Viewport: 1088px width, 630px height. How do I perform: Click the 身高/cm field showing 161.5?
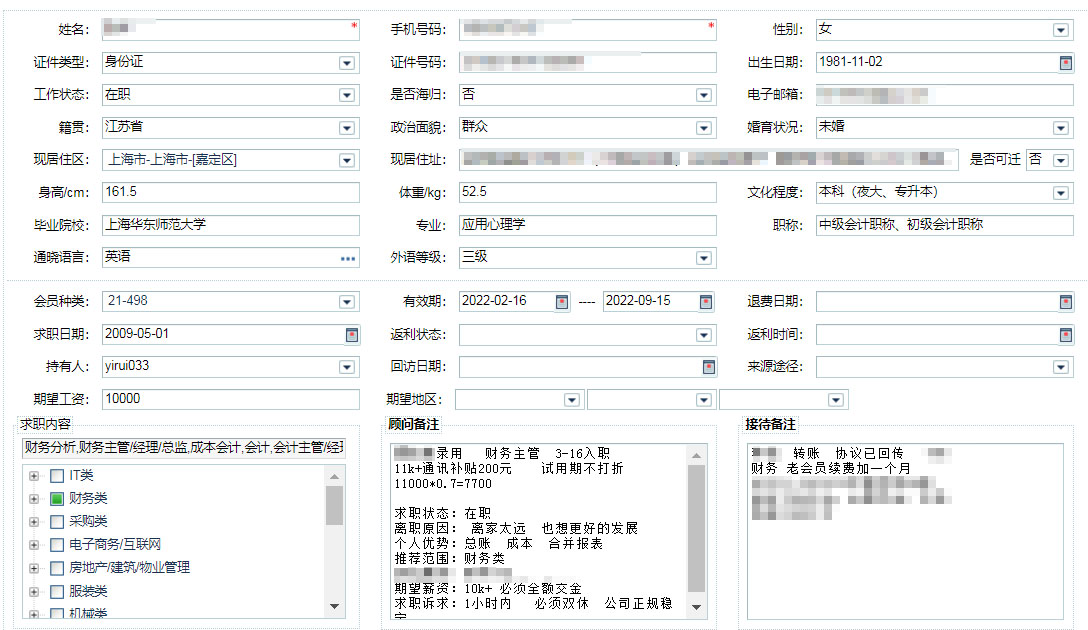pos(230,192)
